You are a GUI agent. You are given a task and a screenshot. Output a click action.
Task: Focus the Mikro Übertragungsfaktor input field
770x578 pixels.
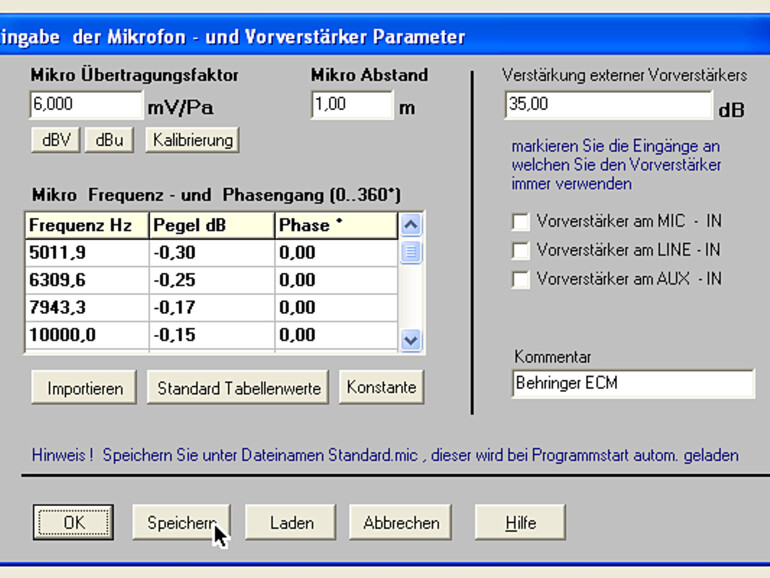86,105
